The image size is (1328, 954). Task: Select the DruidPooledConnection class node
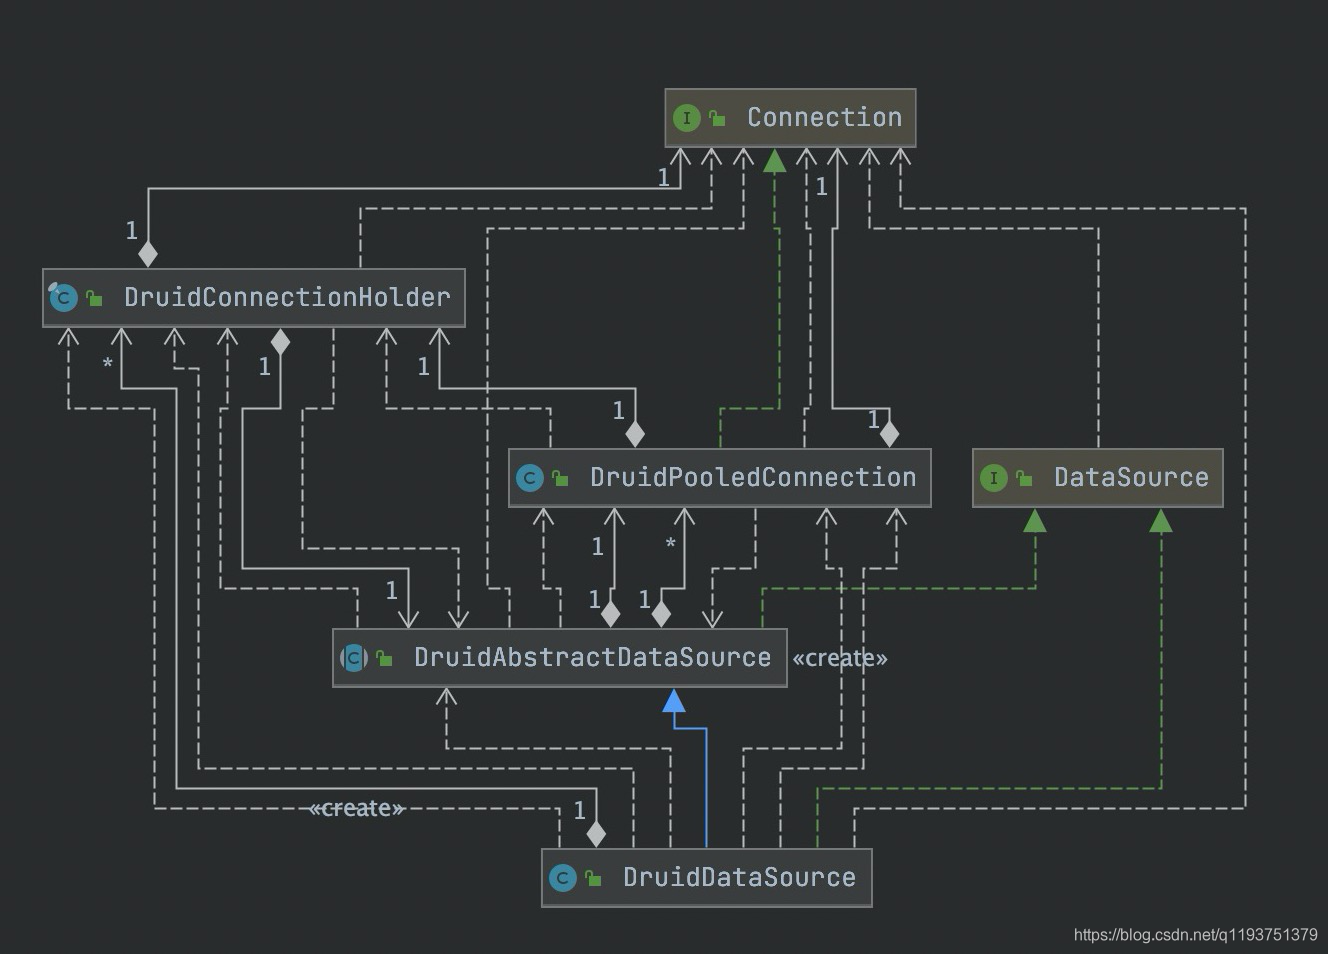(720, 477)
